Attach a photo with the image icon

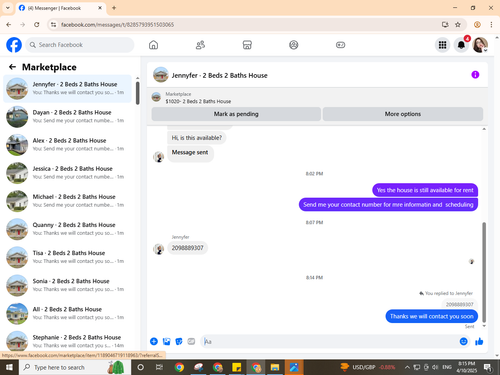point(166,341)
